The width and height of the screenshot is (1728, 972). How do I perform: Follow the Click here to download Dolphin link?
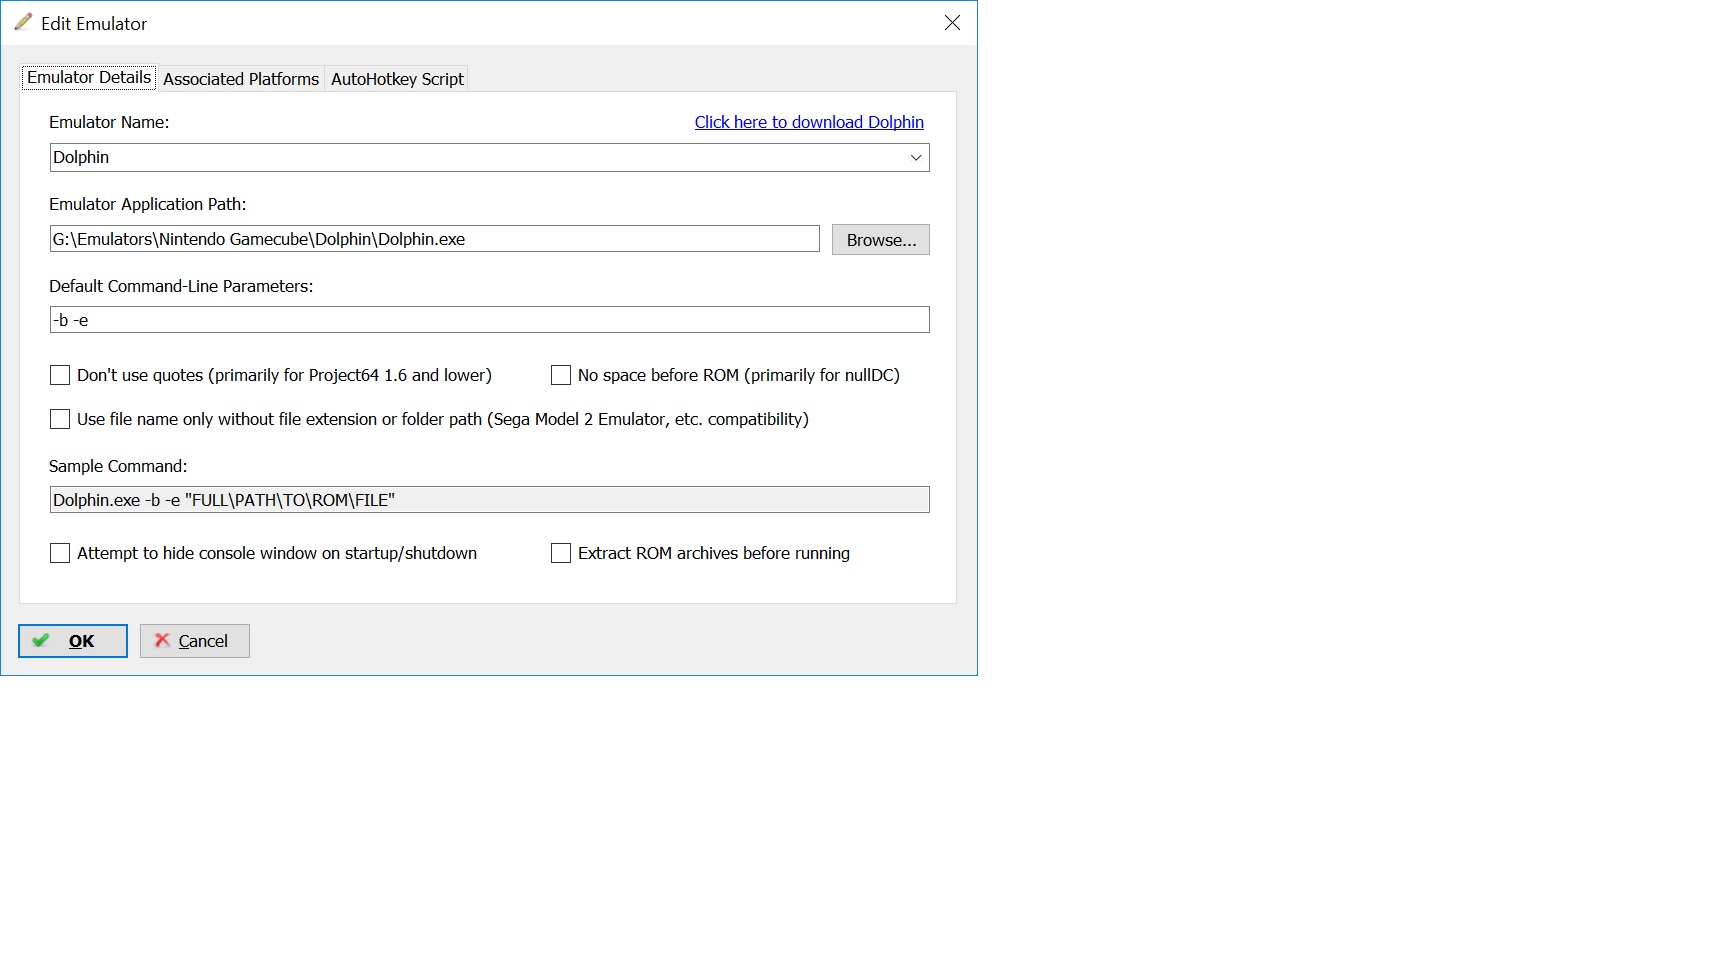click(x=809, y=122)
